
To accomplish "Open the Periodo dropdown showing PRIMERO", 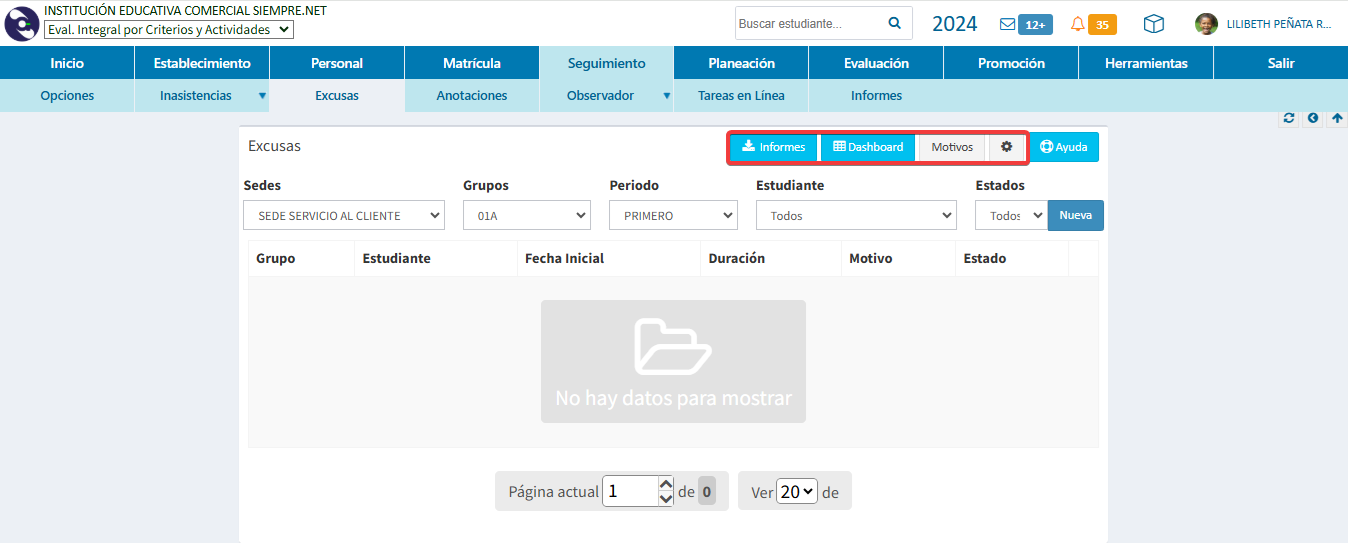I will pos(673,215).
